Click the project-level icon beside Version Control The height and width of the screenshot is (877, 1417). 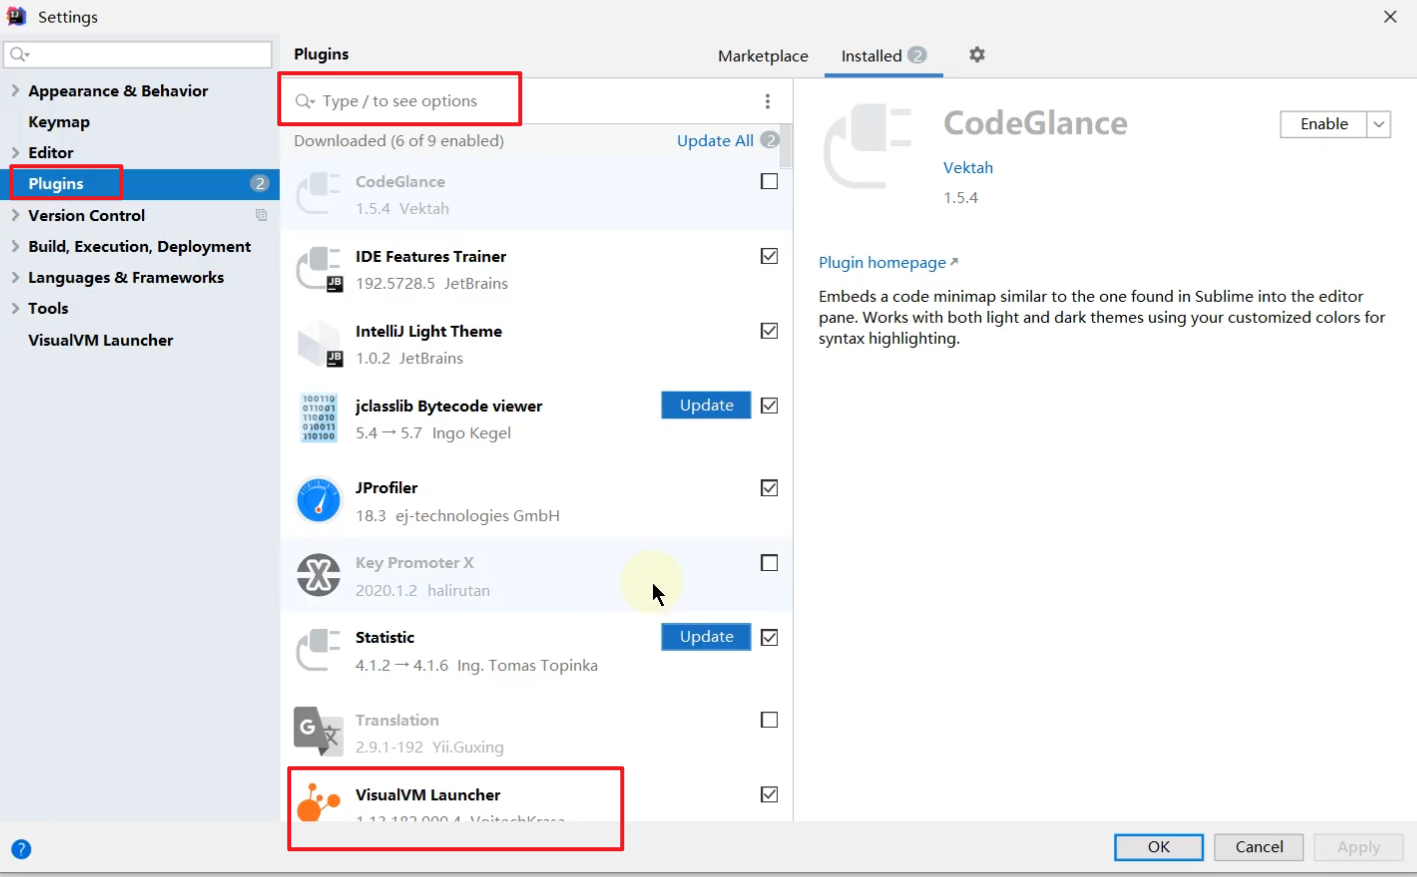tap(261, 215)
